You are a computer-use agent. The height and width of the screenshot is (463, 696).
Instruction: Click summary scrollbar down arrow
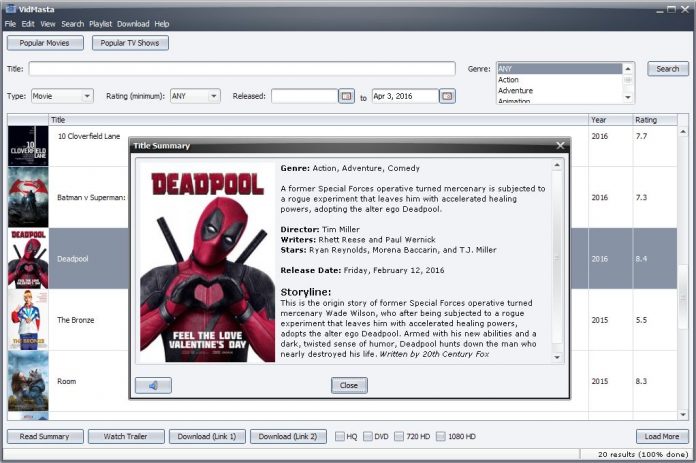[557, 357]
